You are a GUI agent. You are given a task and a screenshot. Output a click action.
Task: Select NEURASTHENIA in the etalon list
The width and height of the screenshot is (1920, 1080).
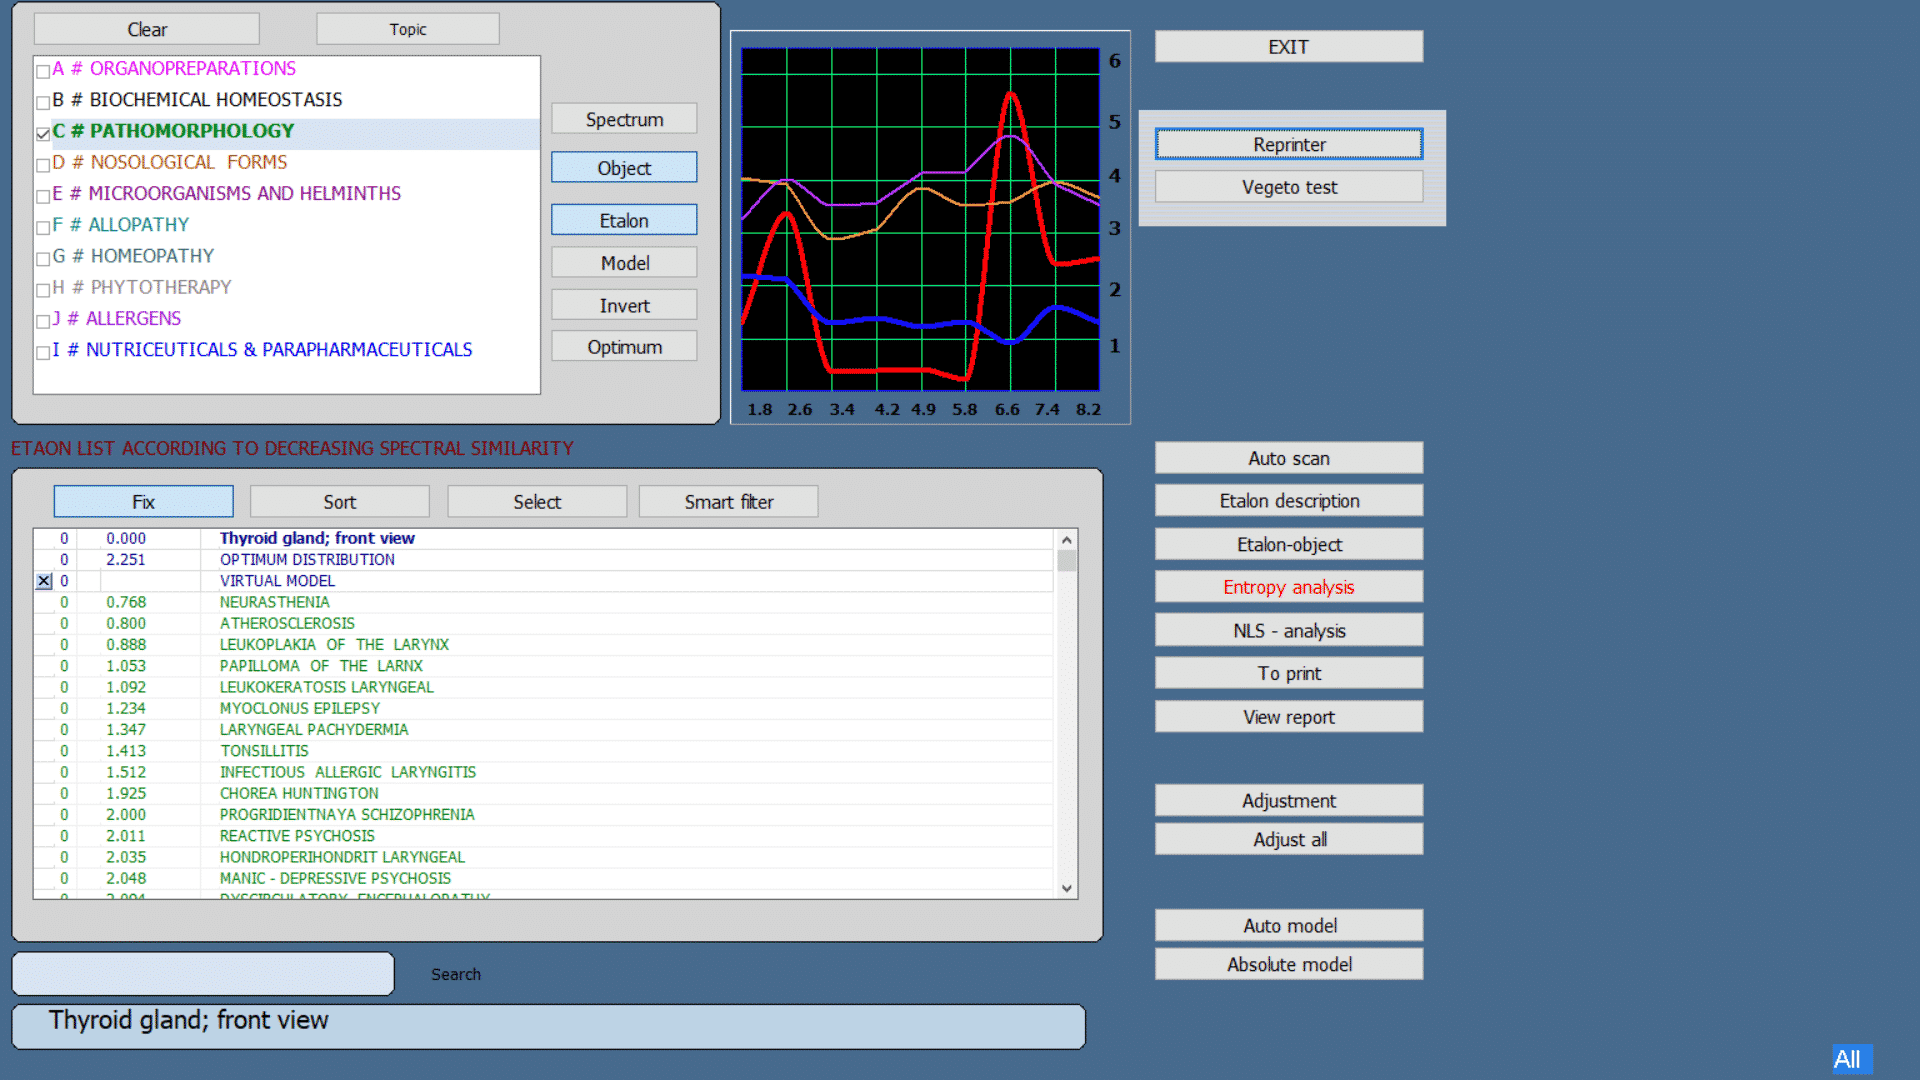coord(274,602)
